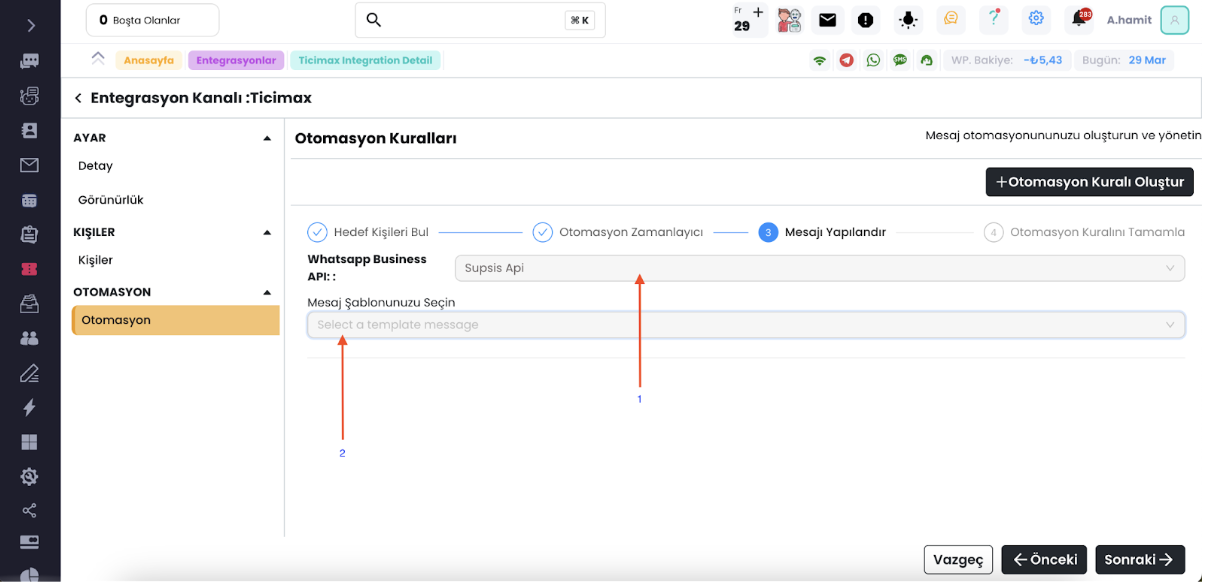Open the contacts book icon in sidebar

point(29,130)
